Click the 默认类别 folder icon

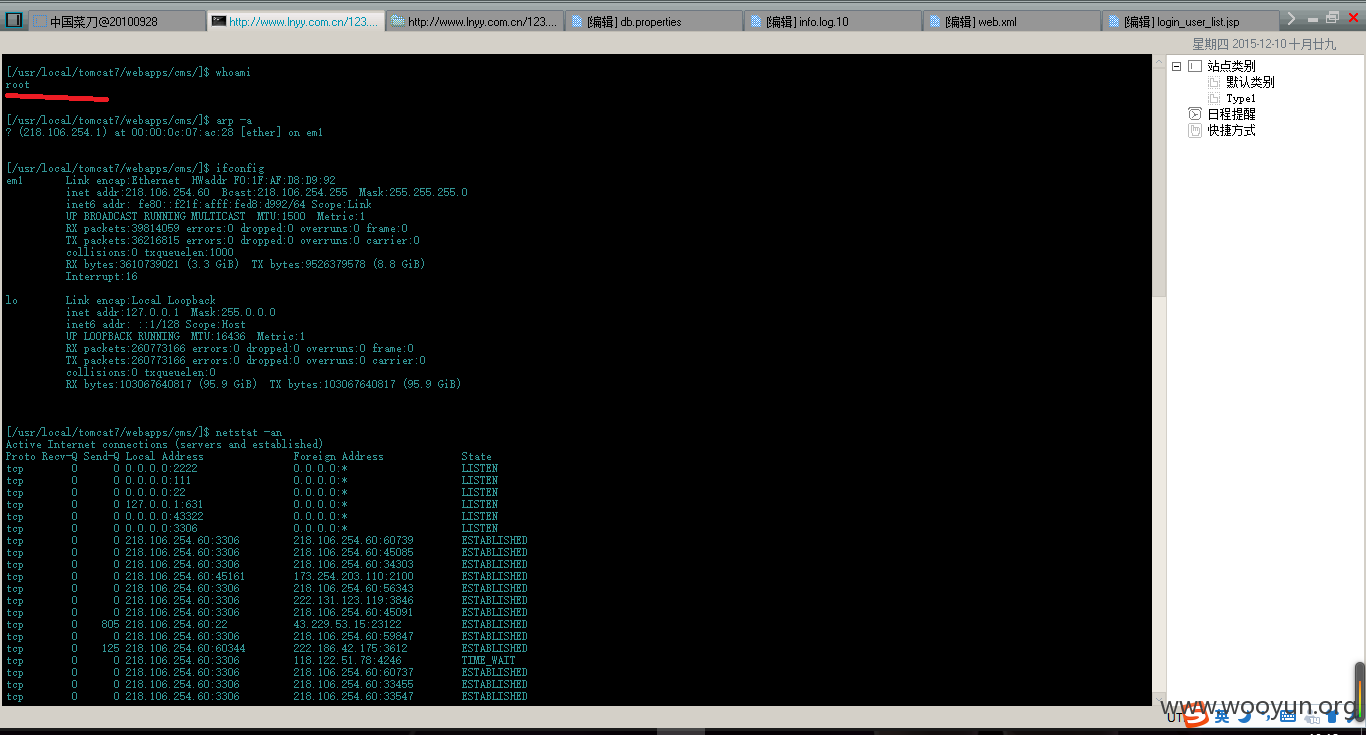tap(1214, 82)
